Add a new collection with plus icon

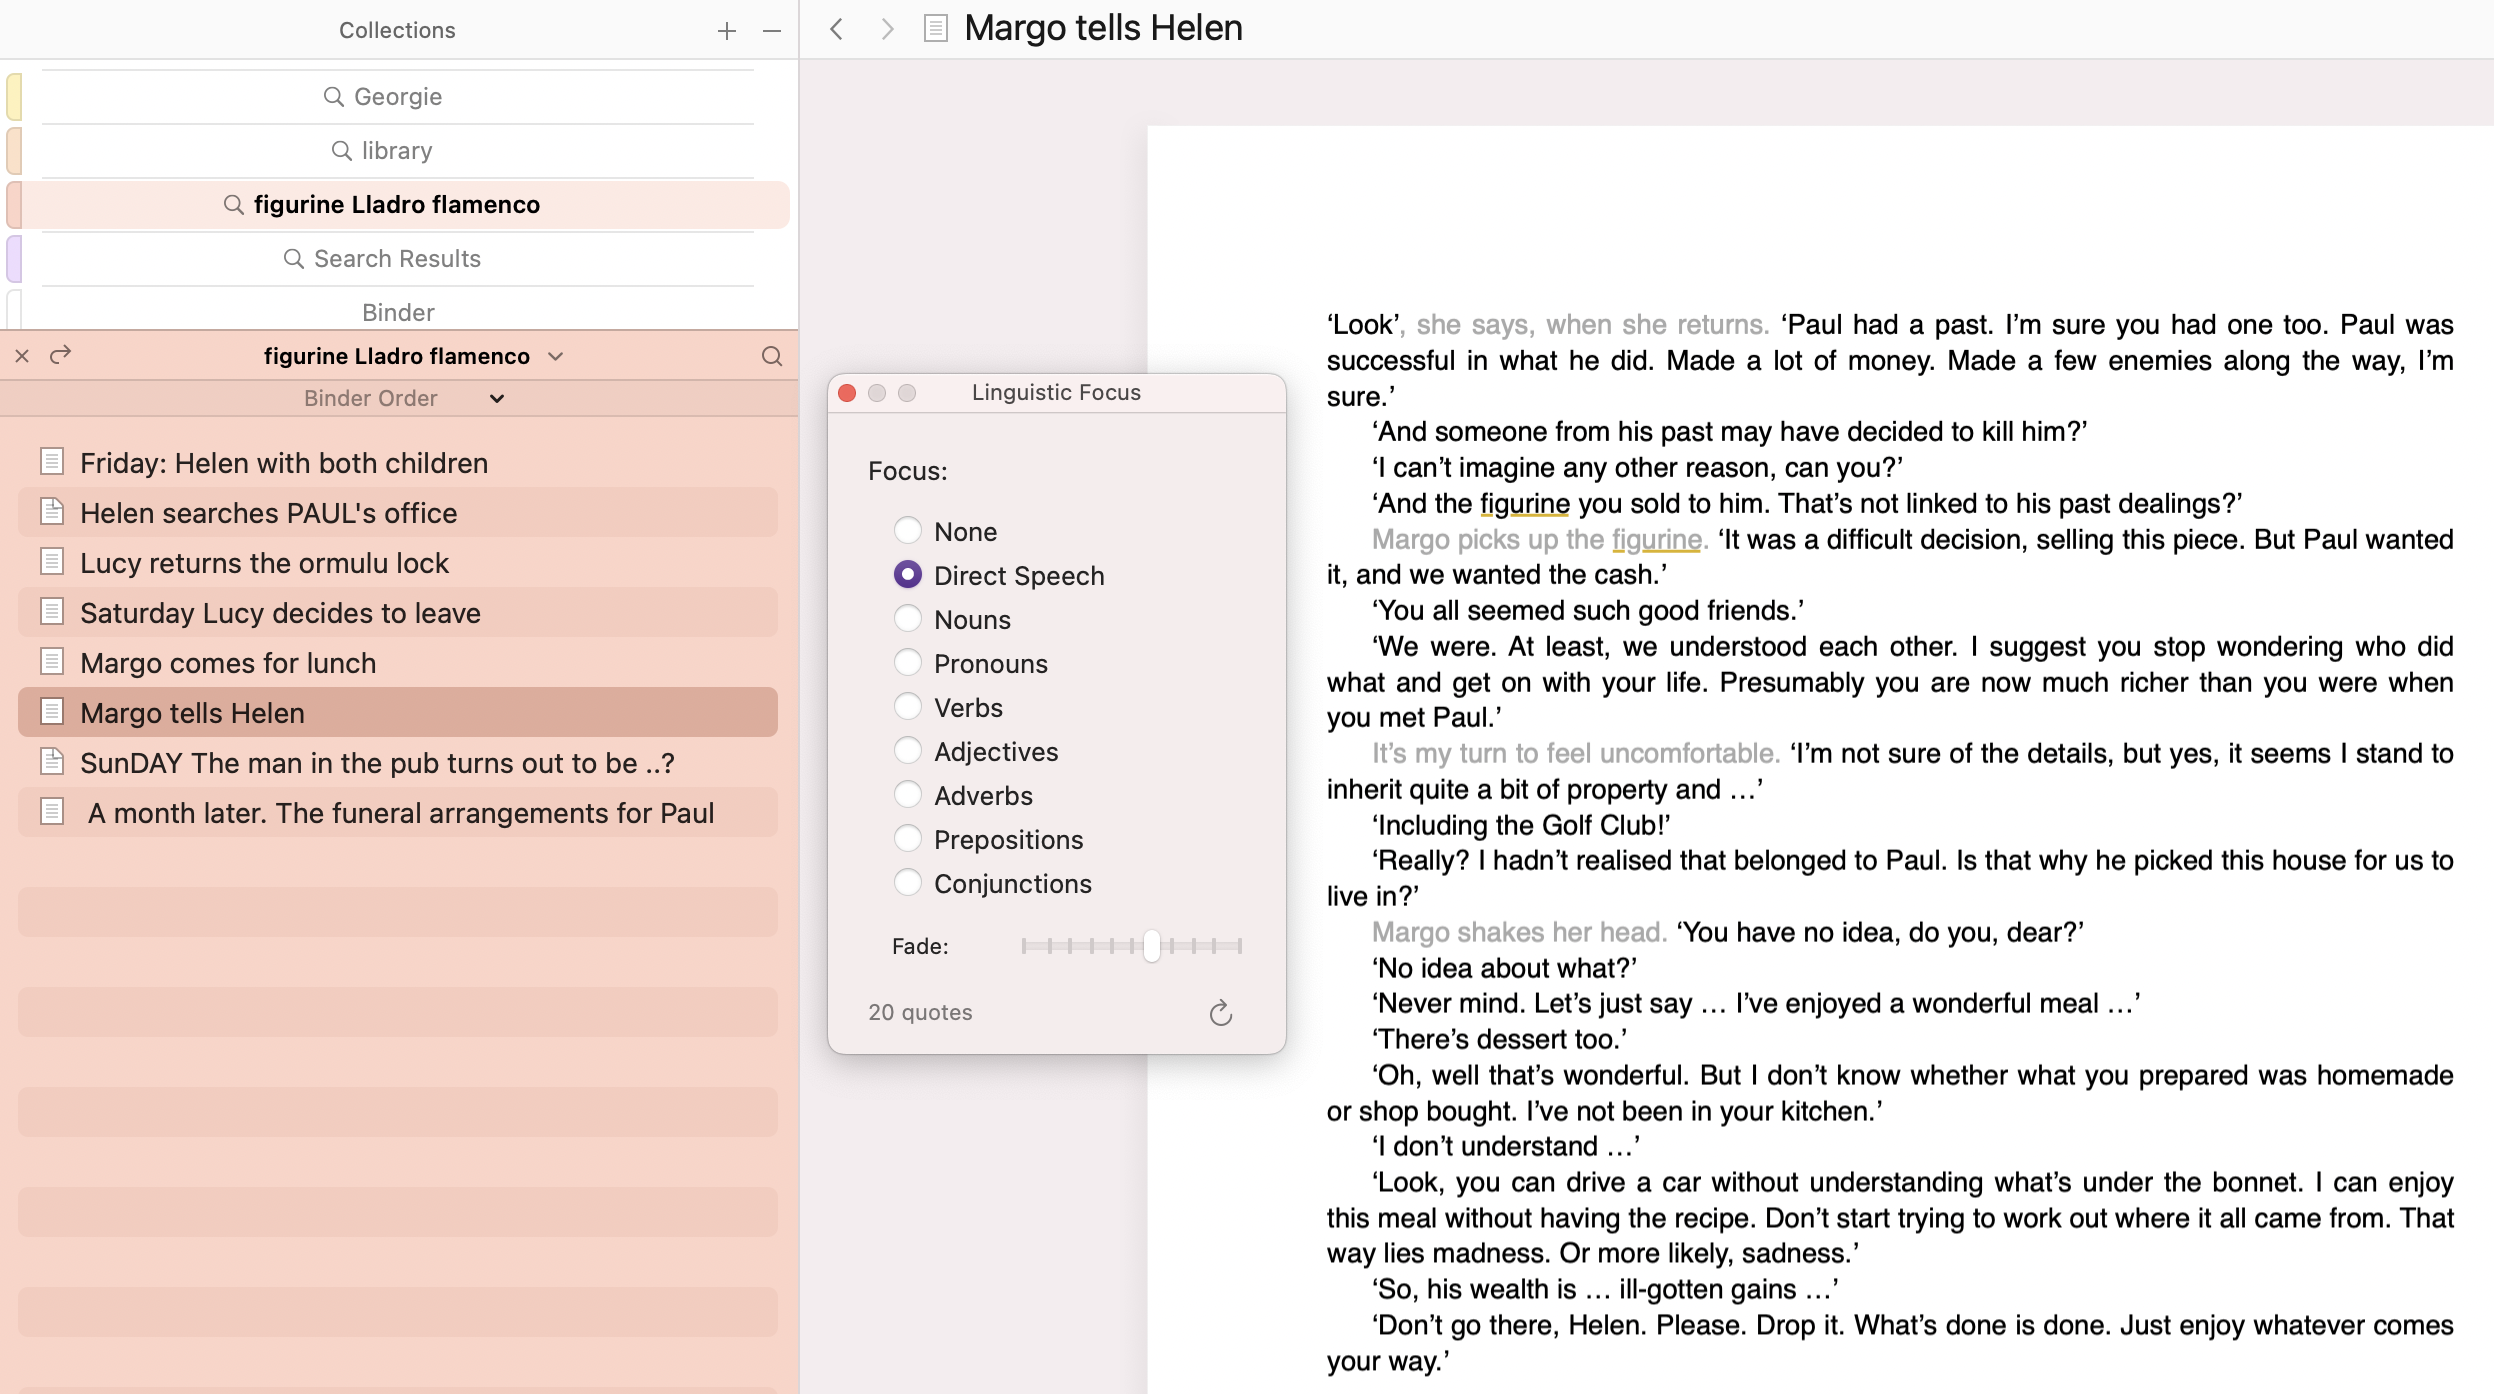pos(726,31)
